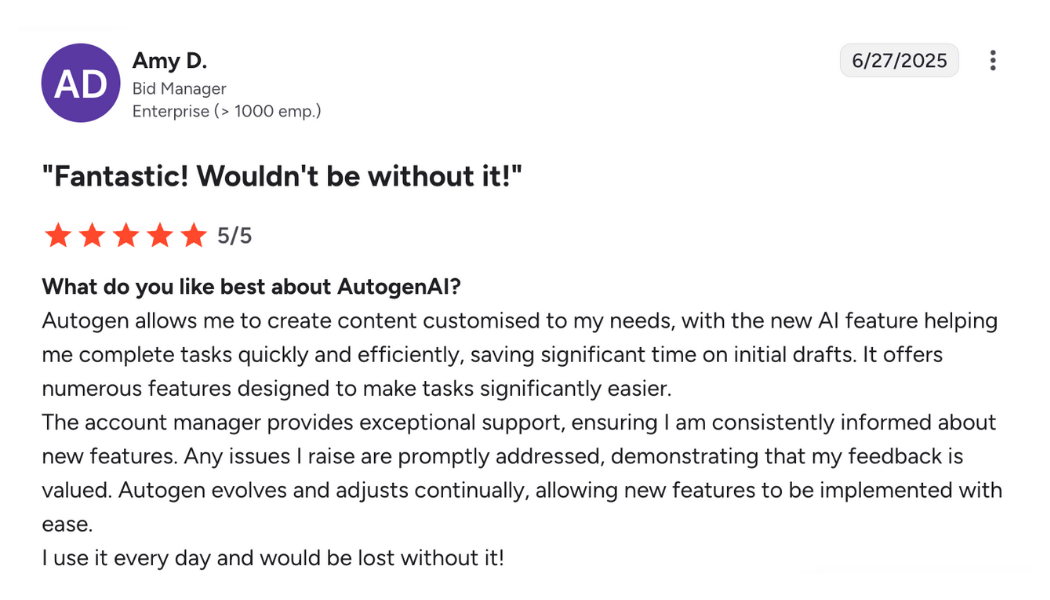Click the "What do you like best" heading
The height and width of the screenshot is (600, 1050).
point(251,288)
